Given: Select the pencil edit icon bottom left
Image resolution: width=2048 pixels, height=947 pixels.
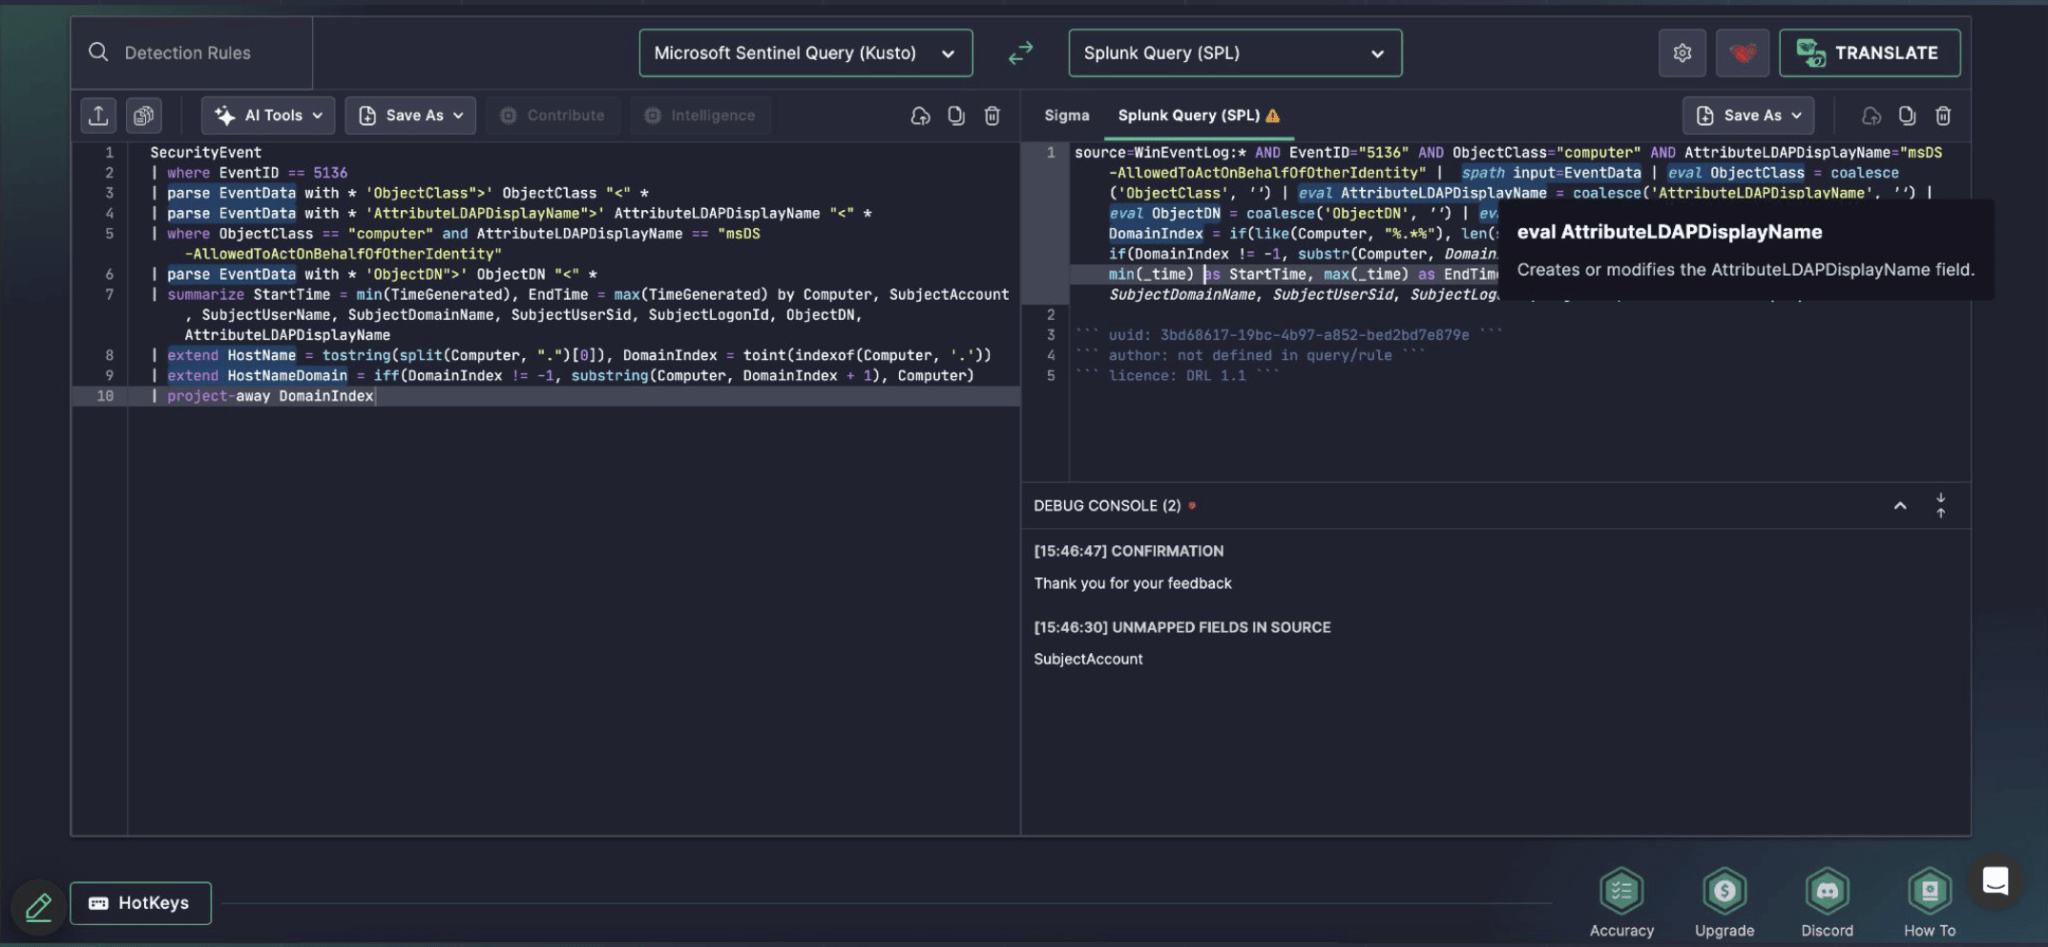Looking at the screenshot, I should [x=38, y=905].
